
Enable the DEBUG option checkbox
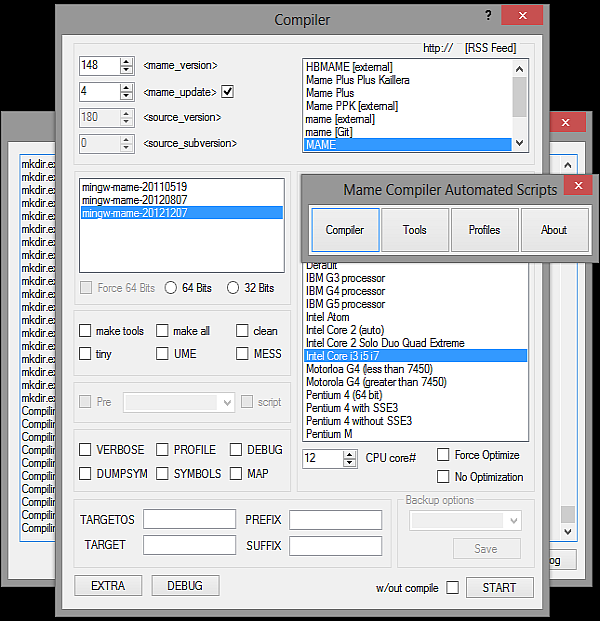[236, 450]
